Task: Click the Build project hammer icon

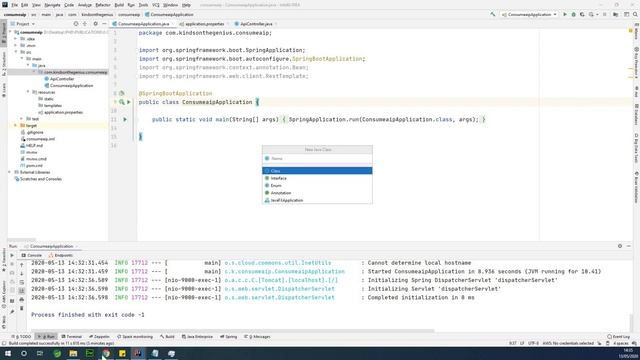Action: pyautogui.click(x=493, y=14)
